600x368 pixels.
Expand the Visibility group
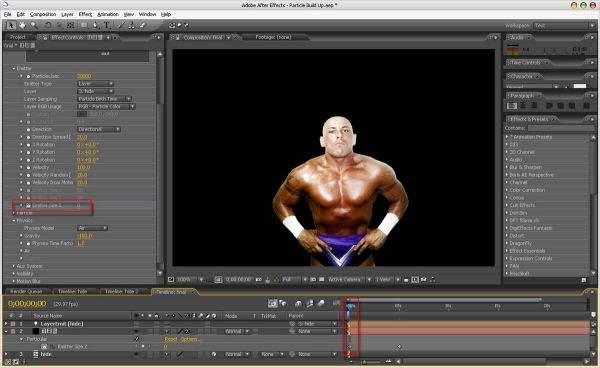click(14, 274)
